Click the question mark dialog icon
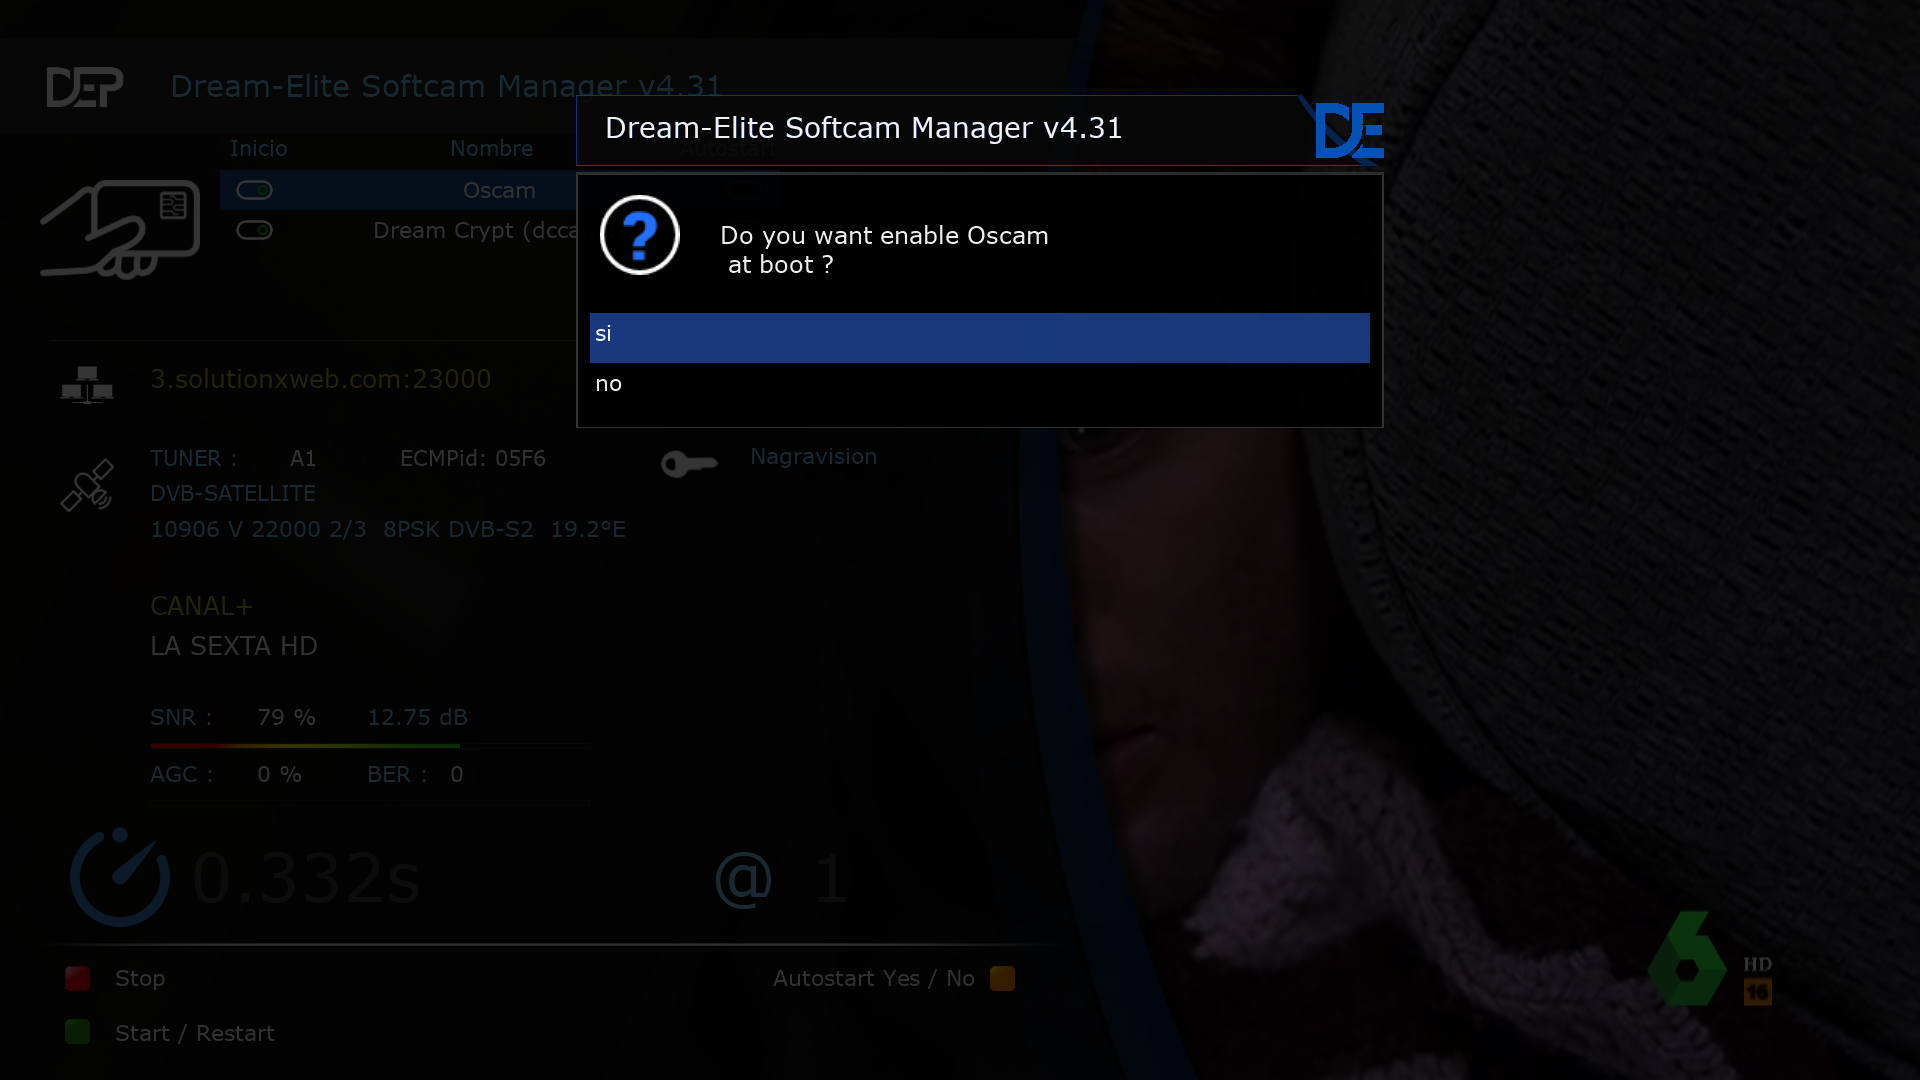 [640, 236]
